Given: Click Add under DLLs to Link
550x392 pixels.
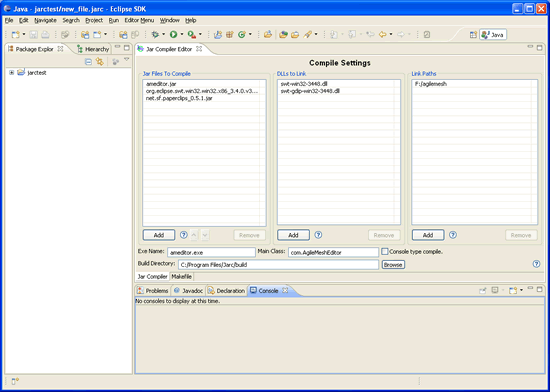Looking at the screenshot, I should pos(293,235).
